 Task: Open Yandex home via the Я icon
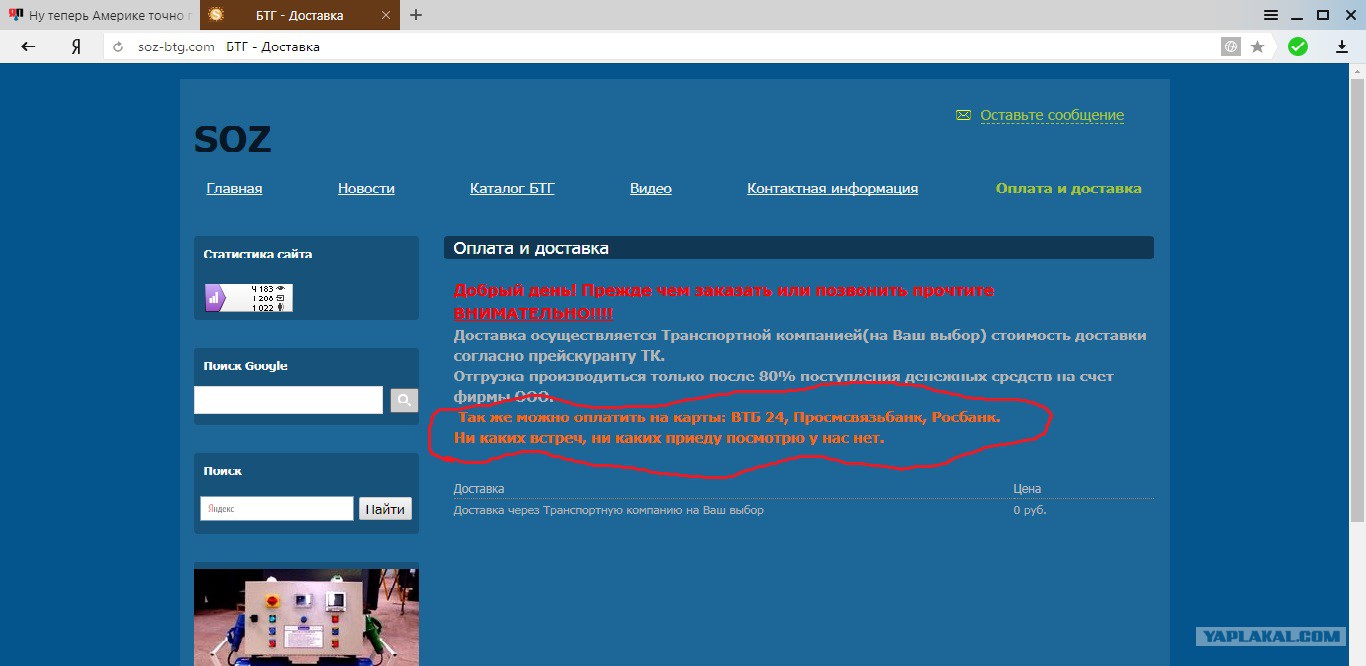coord(76,46)
